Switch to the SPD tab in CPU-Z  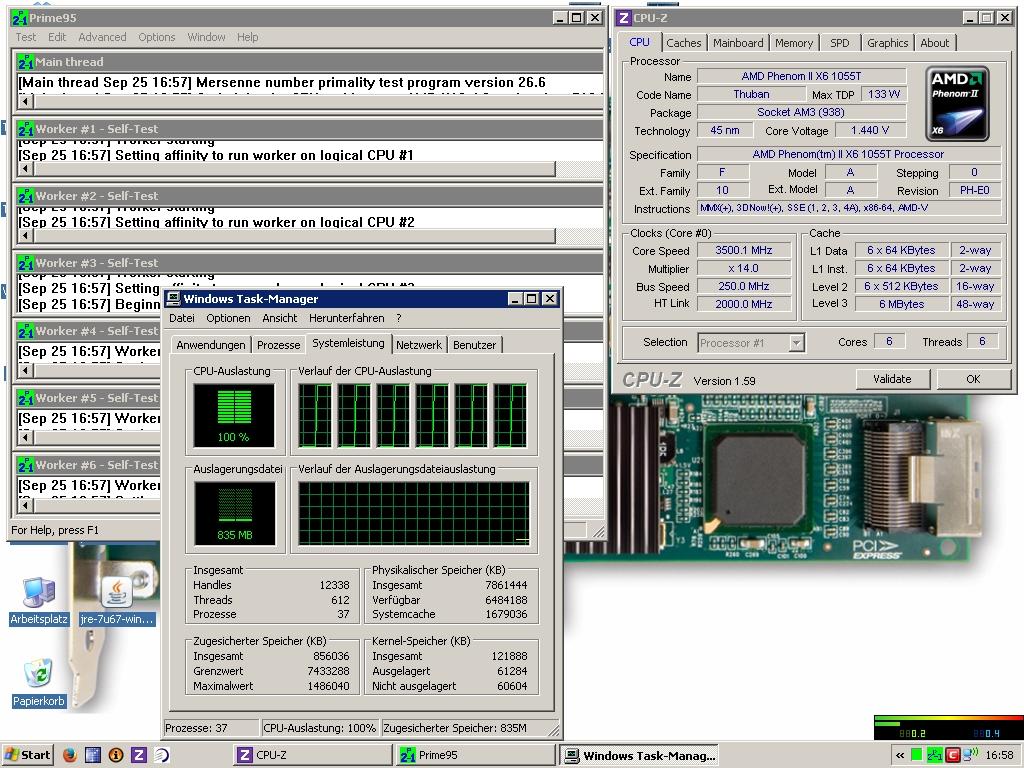840,43
